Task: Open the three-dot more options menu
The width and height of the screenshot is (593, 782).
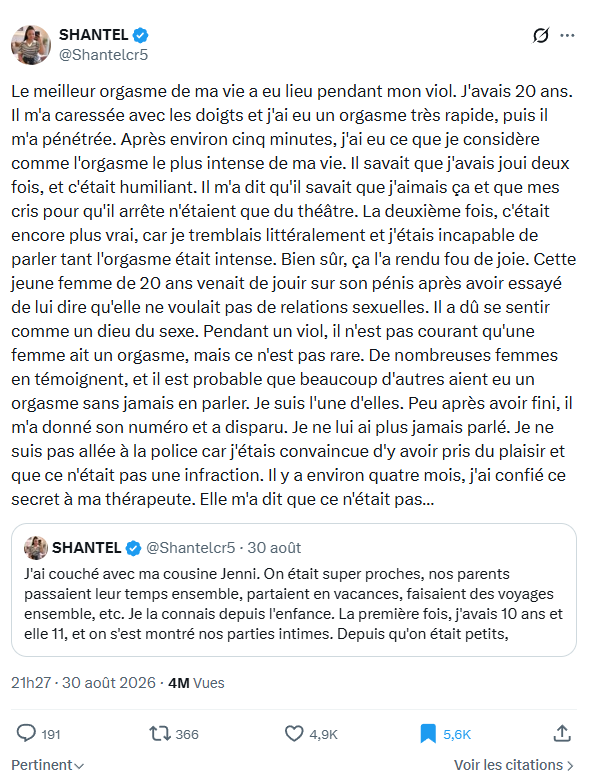Action: (567, 35)
